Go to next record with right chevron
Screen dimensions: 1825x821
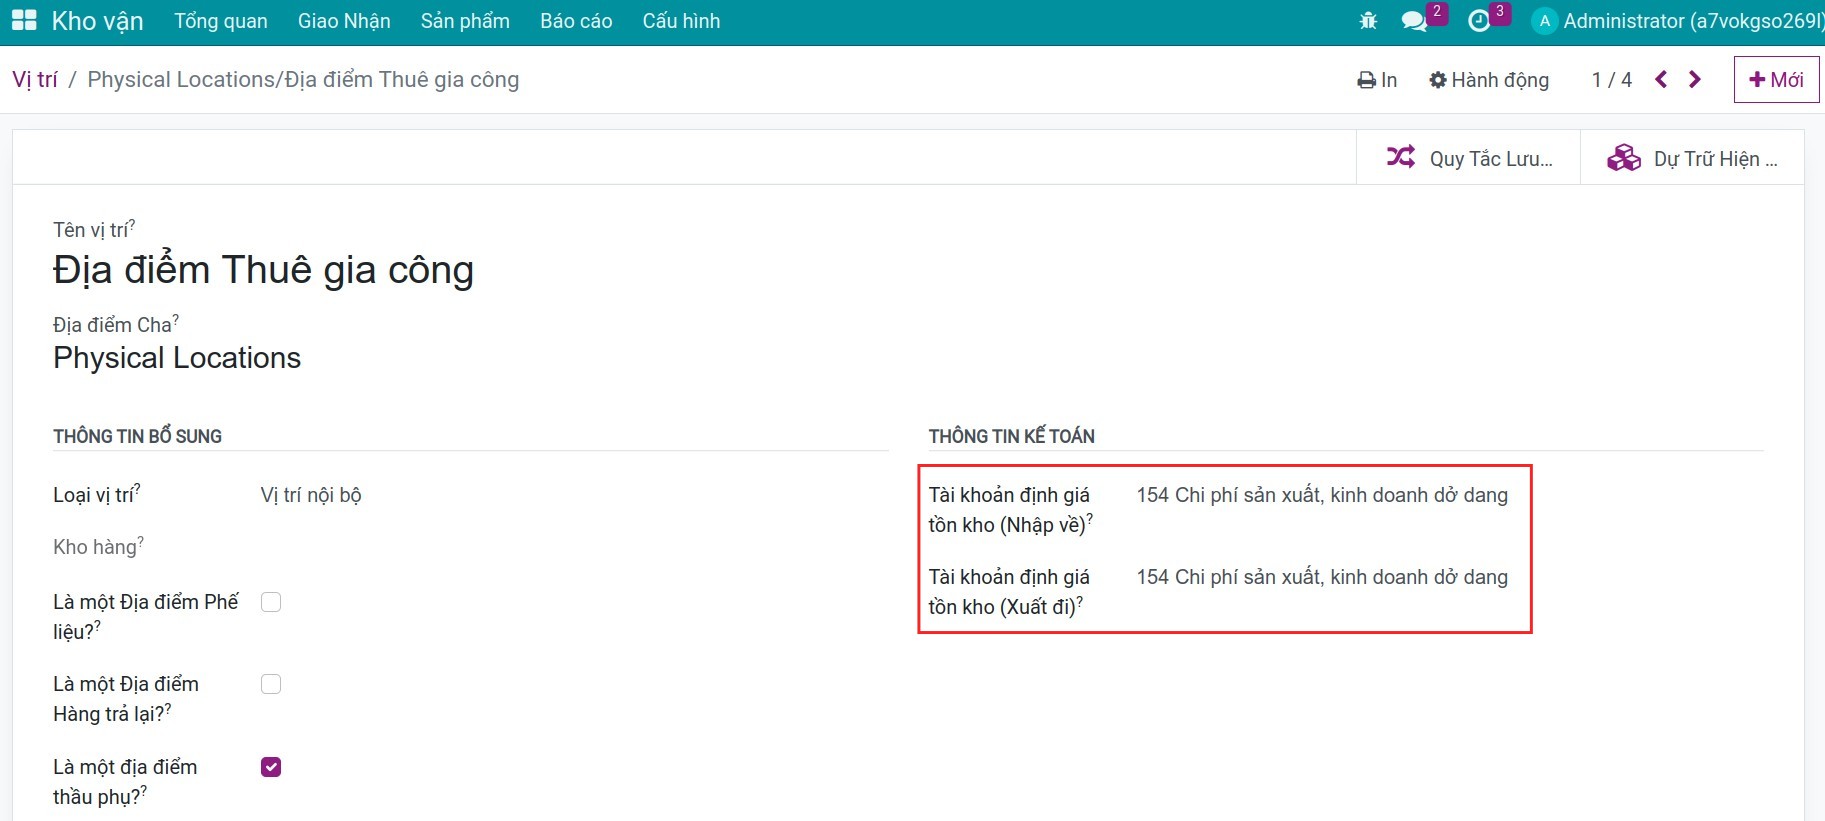[1695, 79]
